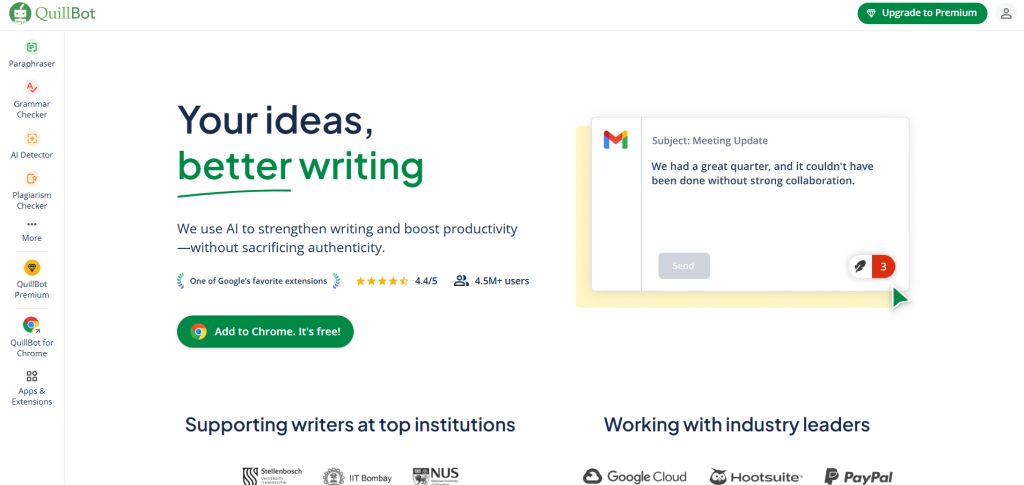Click the PayPal logo
The width and height of the screenshot is (1024, 485).
tap(858, 476)
